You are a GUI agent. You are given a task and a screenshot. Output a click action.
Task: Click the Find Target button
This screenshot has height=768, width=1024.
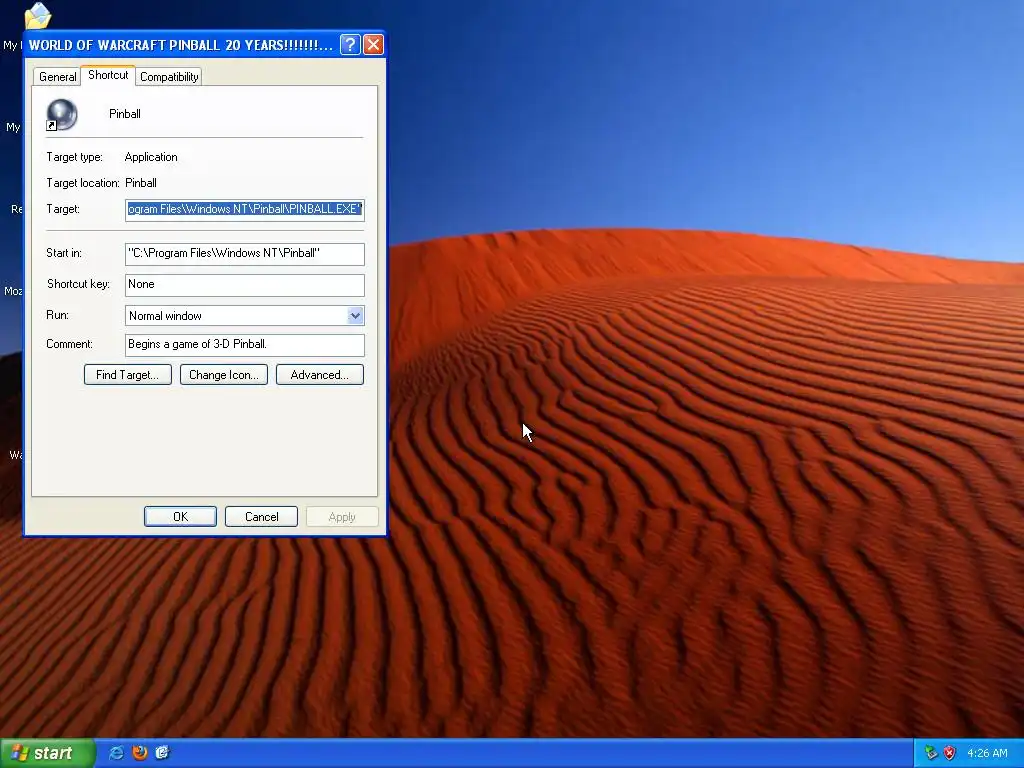click(x=127, y=375)
